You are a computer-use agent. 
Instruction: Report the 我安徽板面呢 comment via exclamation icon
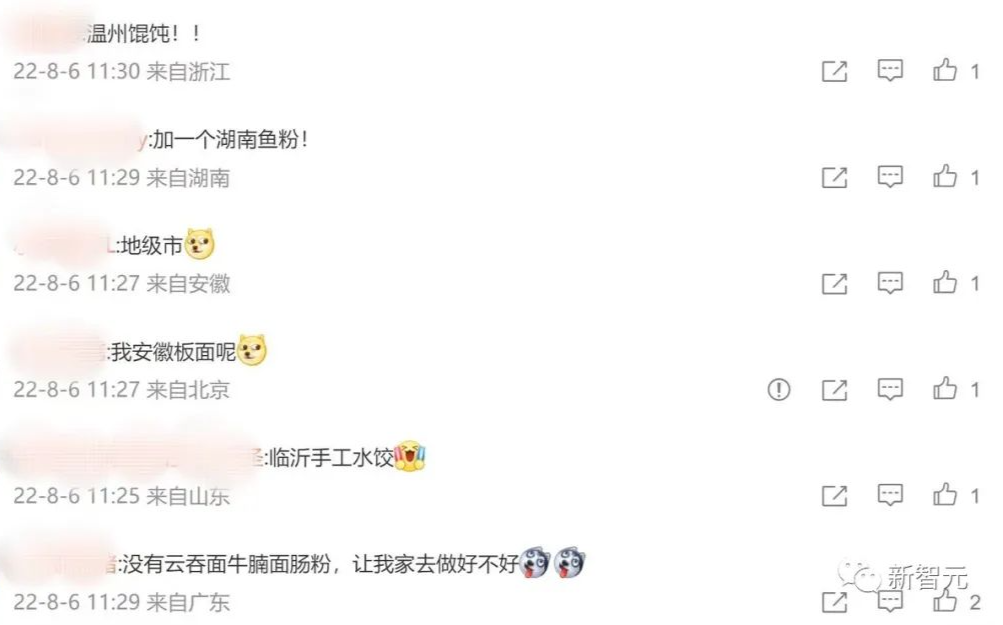tap(778, 389)
